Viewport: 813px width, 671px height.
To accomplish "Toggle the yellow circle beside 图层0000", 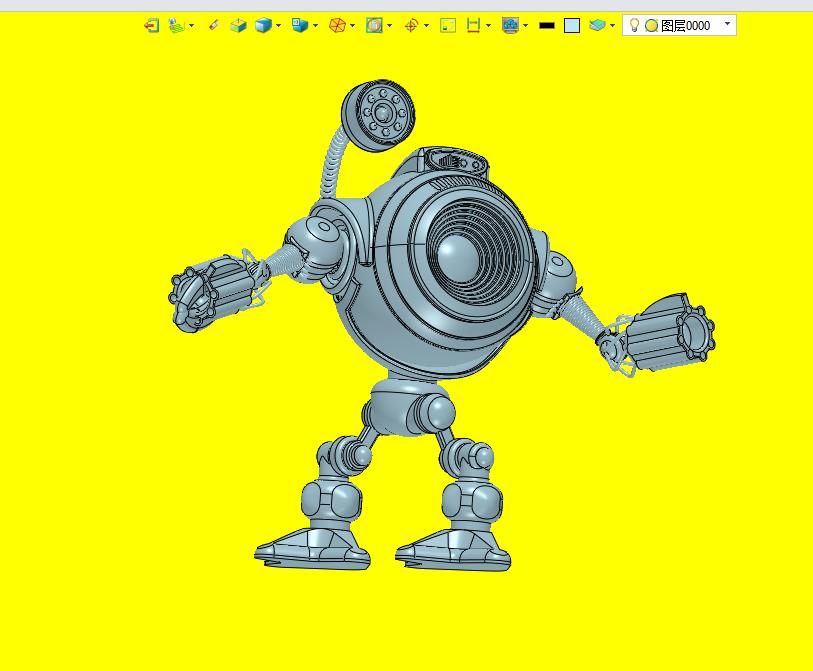I will point(651,26).
